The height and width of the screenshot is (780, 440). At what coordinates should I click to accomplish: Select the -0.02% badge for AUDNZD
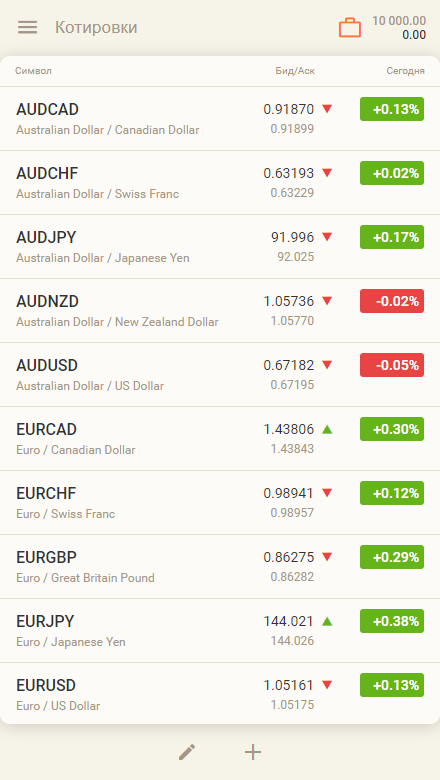click(x=392, y=301)
